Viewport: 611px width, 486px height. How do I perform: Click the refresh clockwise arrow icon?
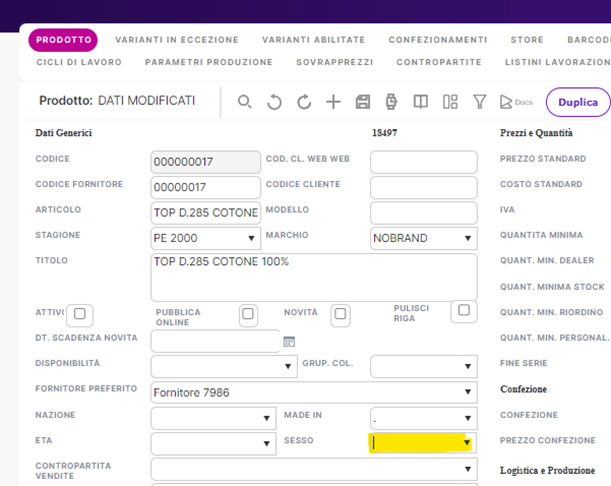coord(304,102)
